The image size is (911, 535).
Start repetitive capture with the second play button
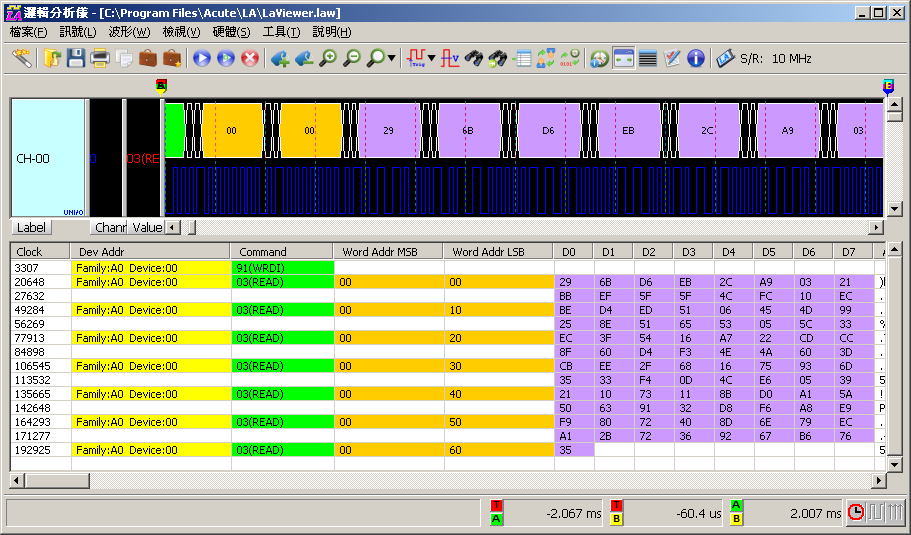225,58
